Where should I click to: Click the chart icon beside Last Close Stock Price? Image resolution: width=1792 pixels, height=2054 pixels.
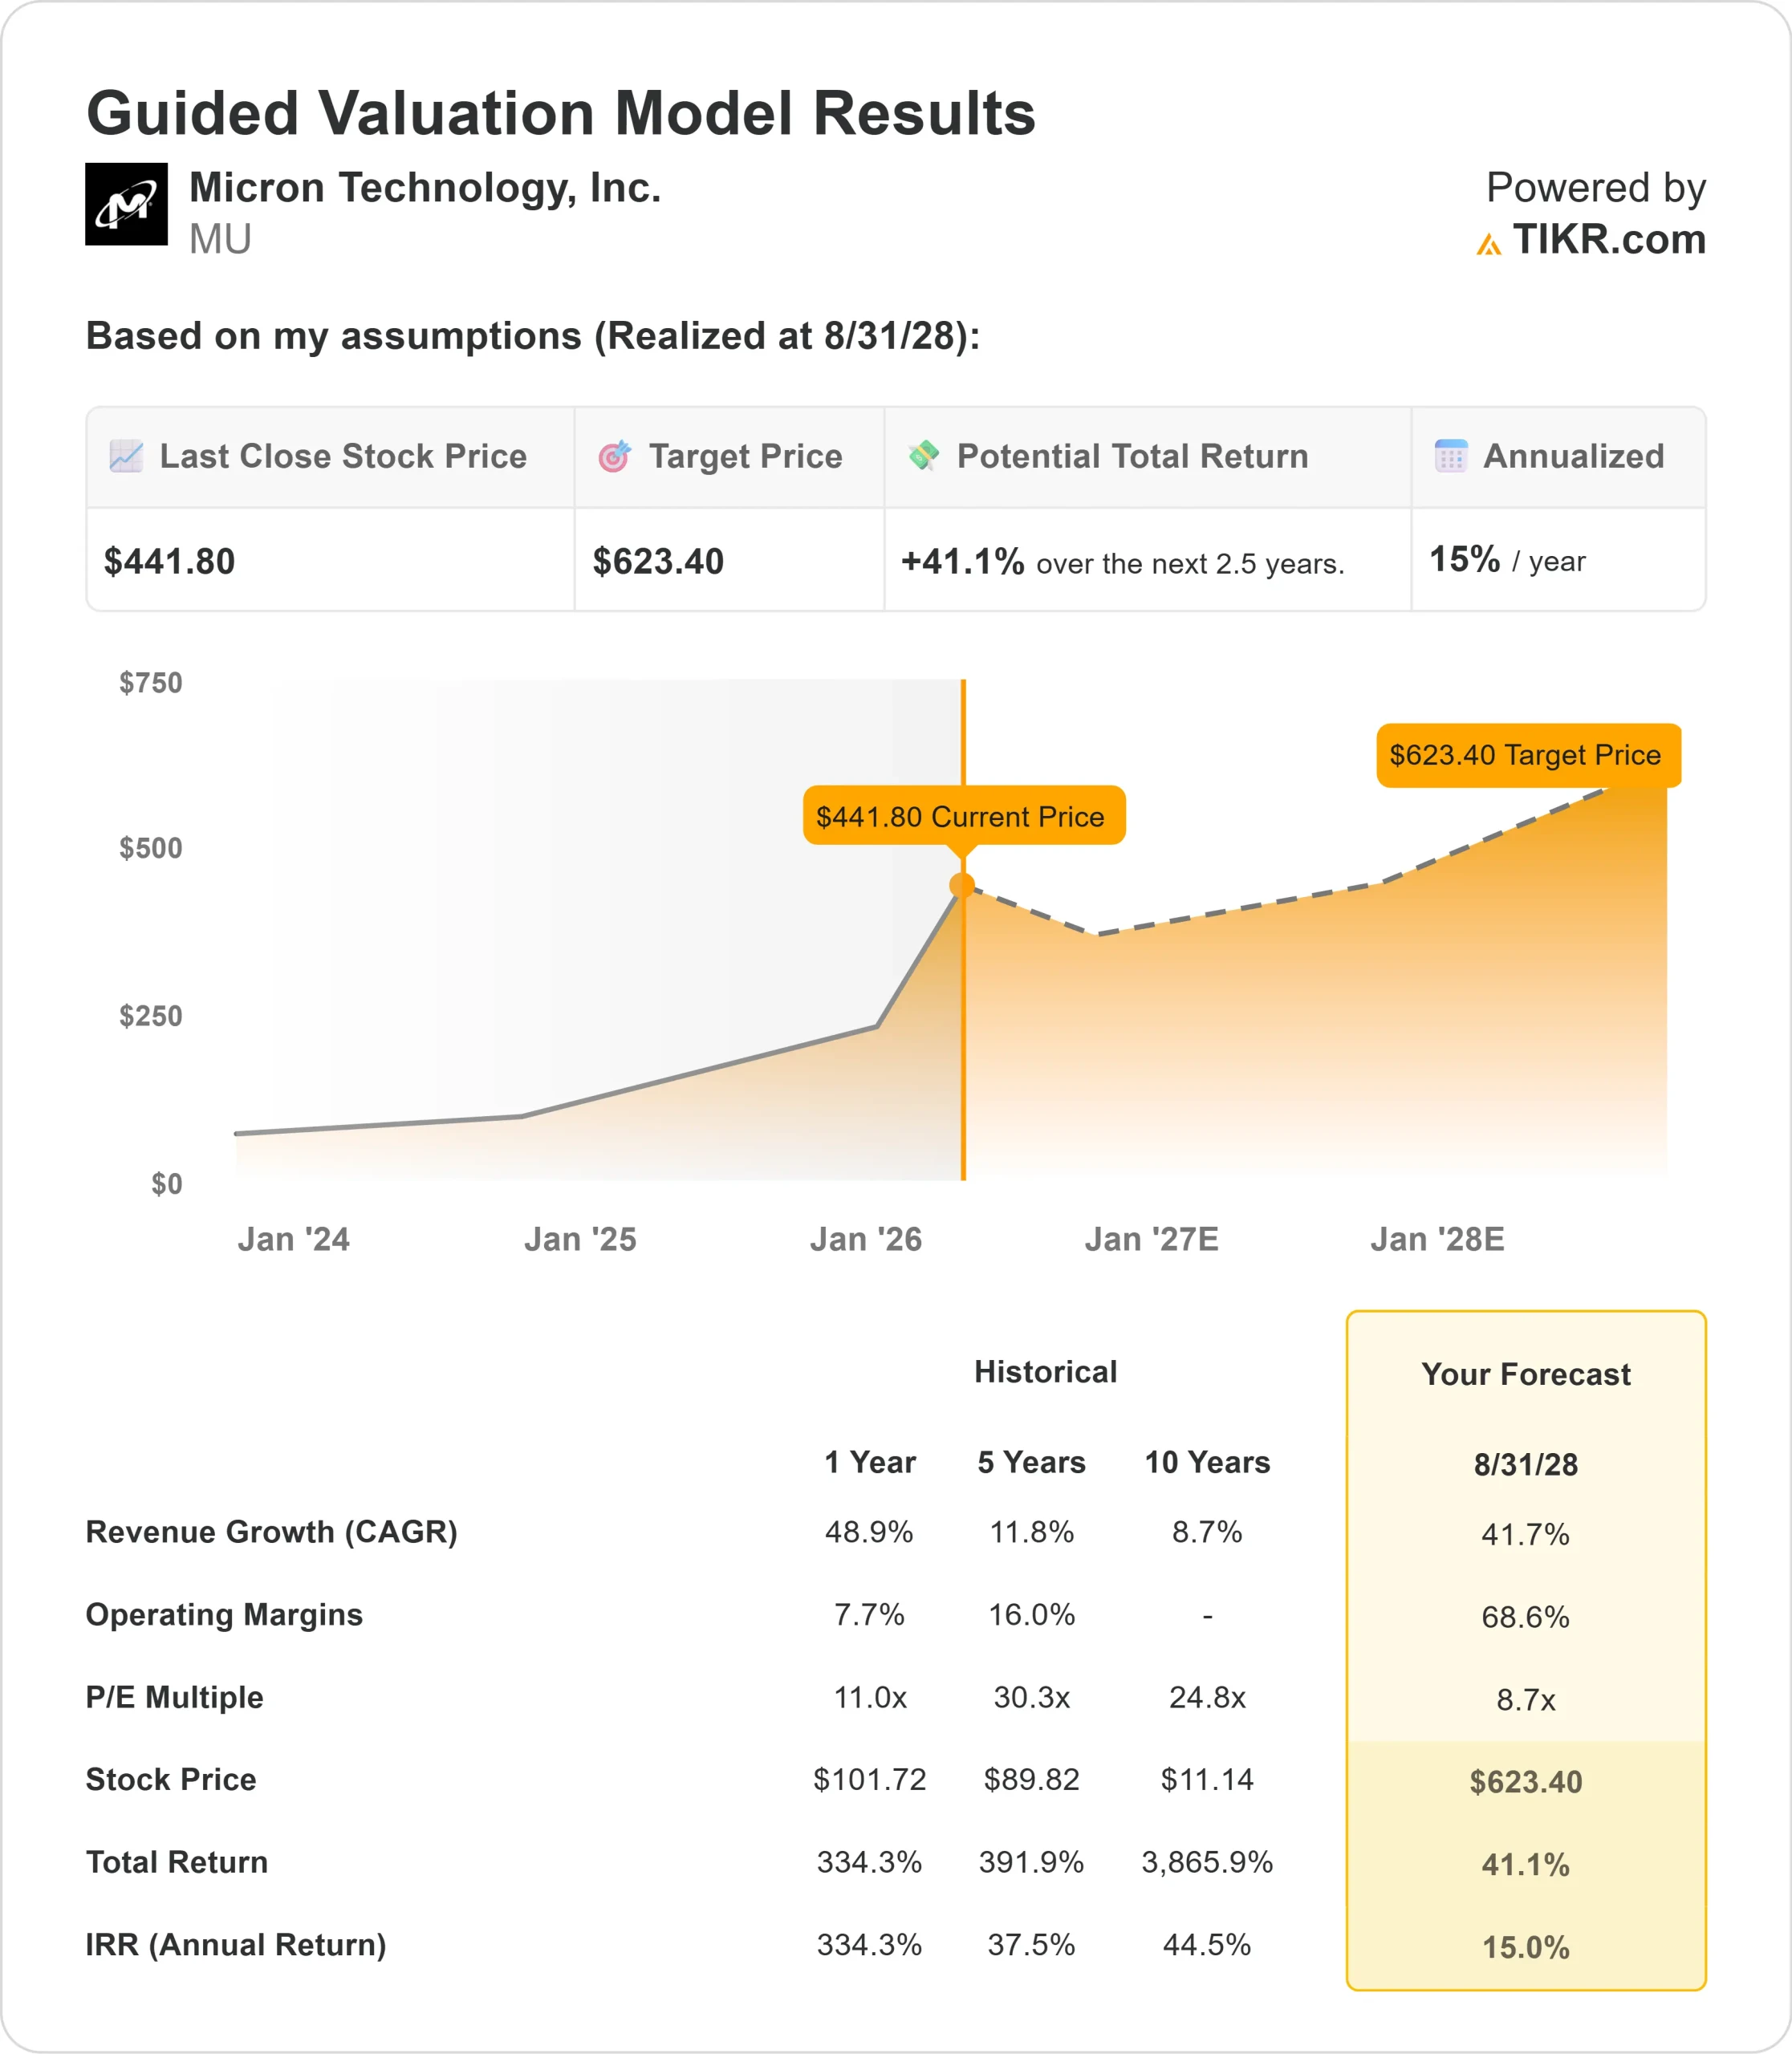[x=126, y=456]
